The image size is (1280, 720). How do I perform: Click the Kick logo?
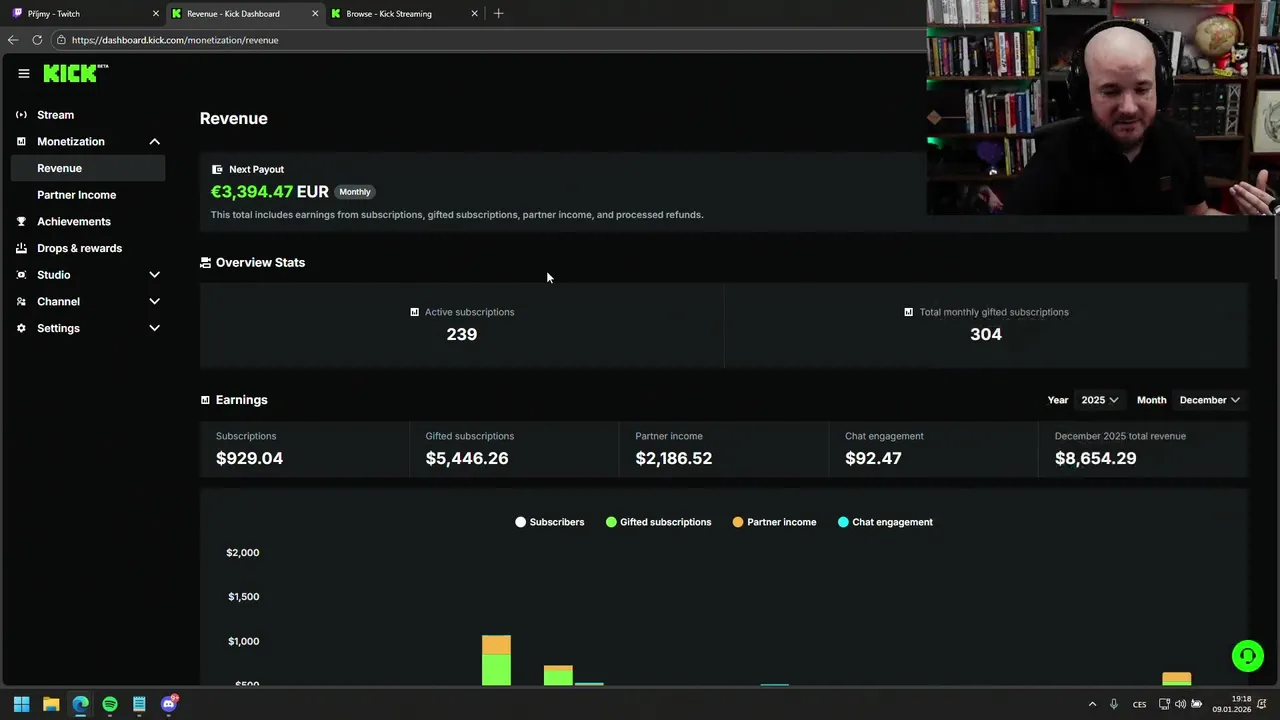click(x=75, y=73)
